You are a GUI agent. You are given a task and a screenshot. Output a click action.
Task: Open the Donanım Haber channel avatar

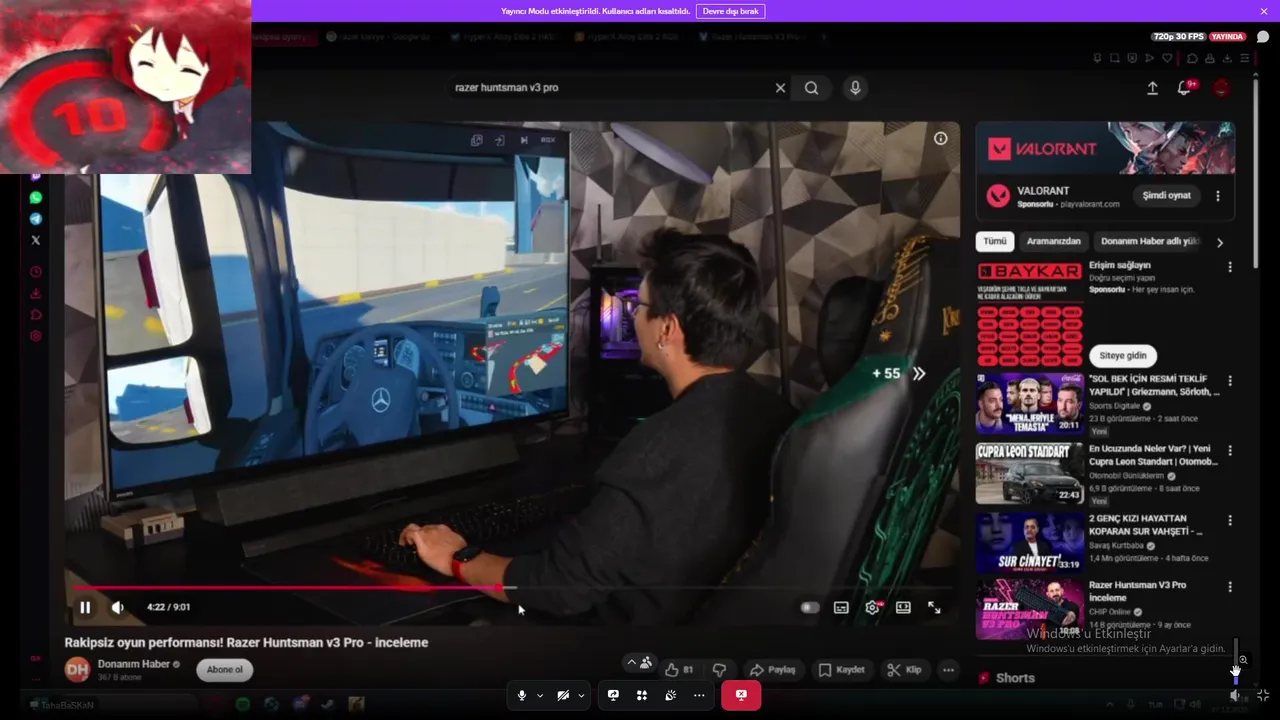coord(77,670)
